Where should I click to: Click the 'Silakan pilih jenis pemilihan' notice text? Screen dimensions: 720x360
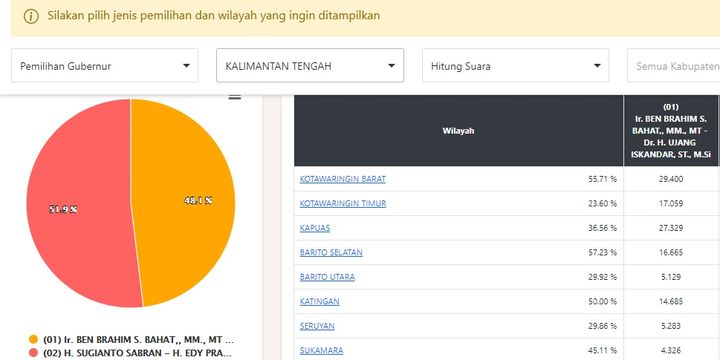[x=214, y=16]
